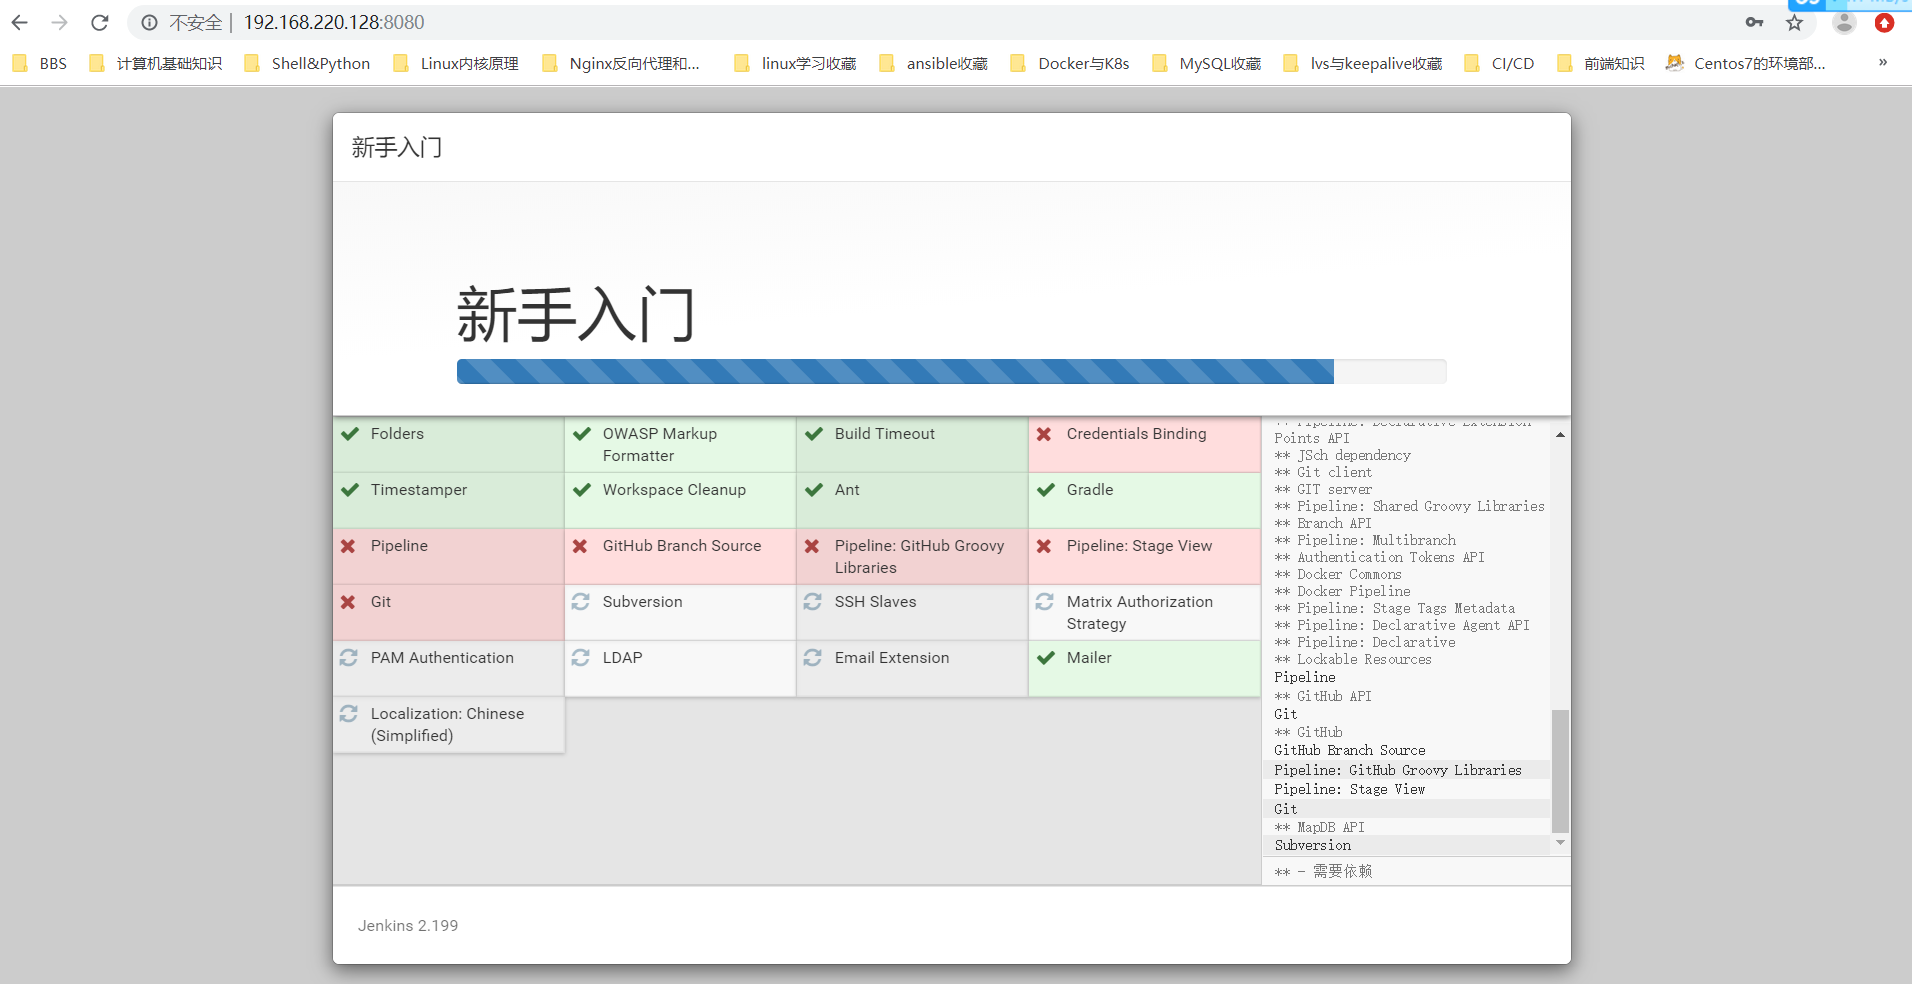Open the Docker与K8s bookmark folder
This screenshot has height=984, width=1912.
pyautogui.click(x=1070, y=63)
